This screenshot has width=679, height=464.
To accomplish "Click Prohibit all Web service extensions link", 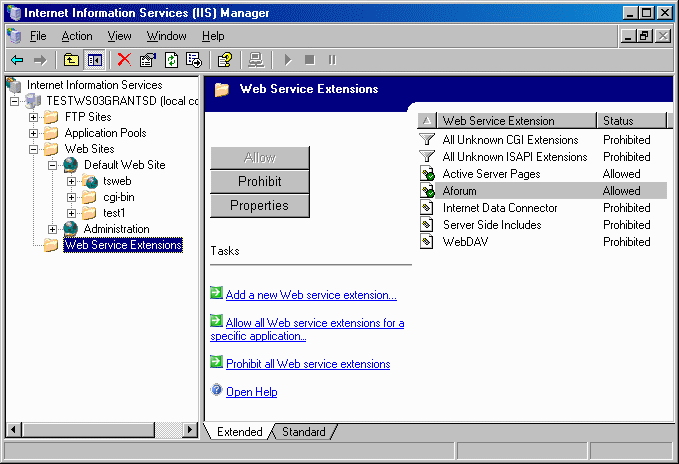I will 308,364.
